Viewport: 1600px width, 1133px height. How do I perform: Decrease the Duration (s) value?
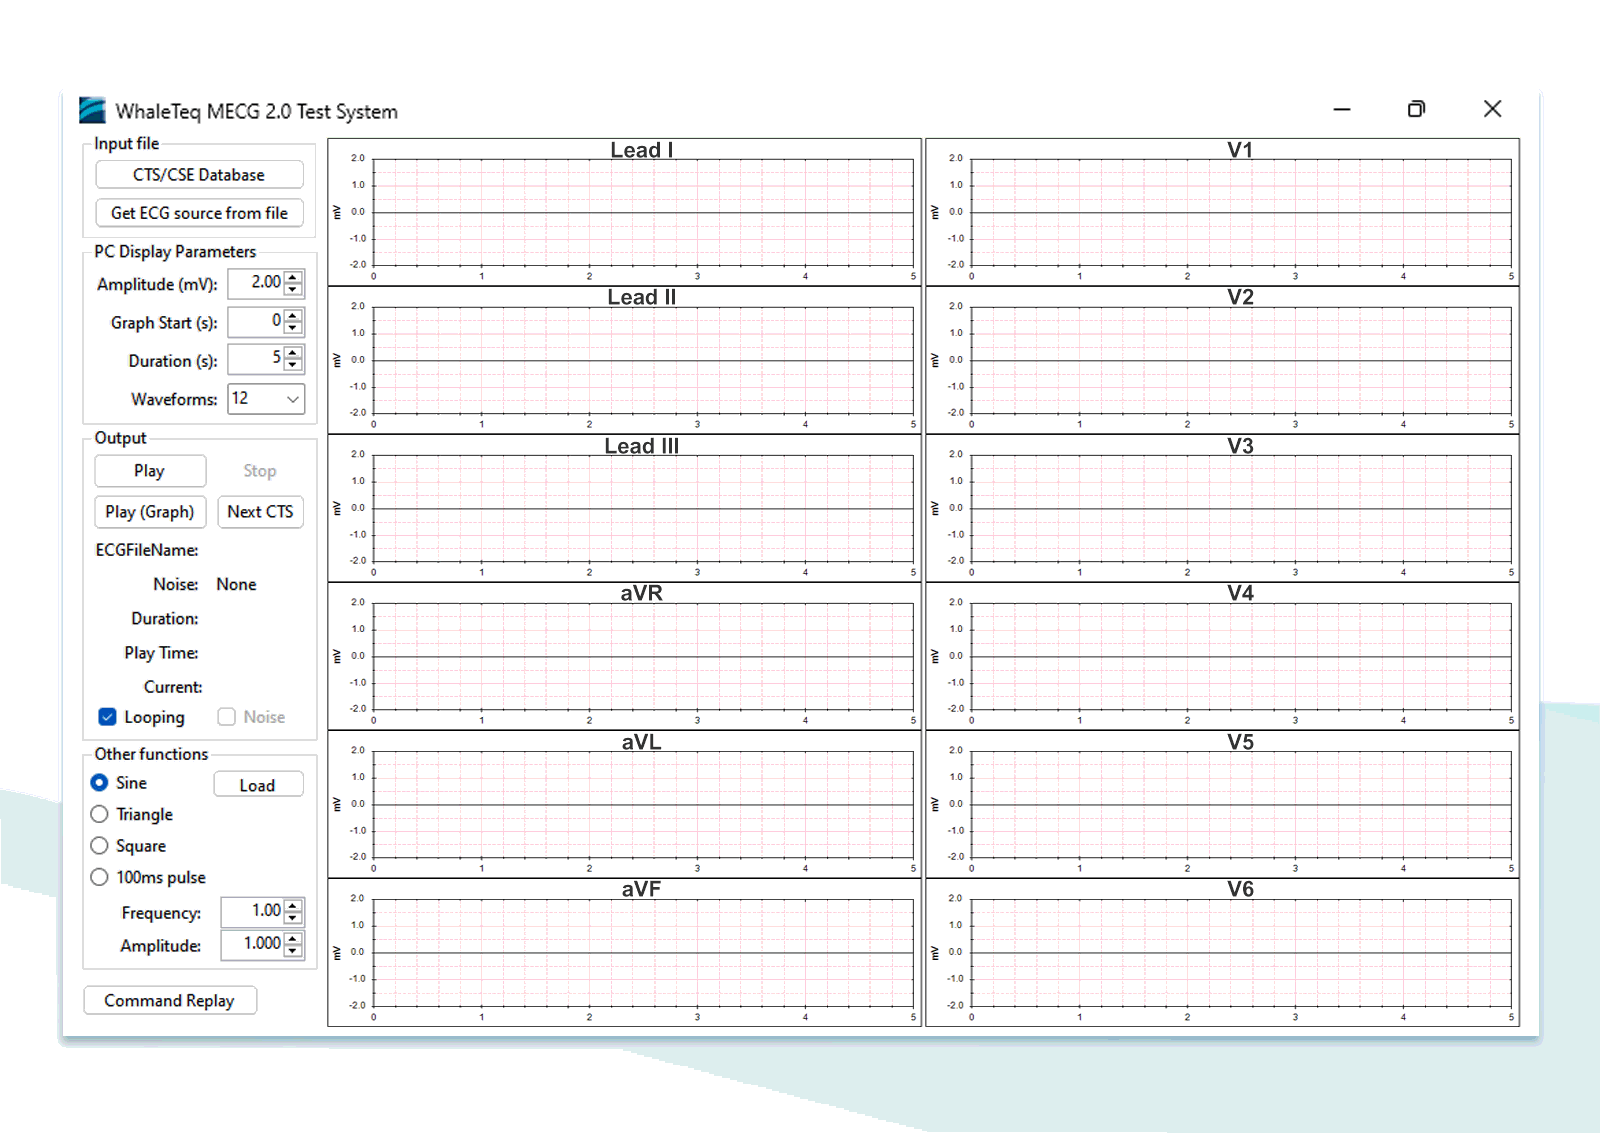pyautogui.click(x=293, y=365)
